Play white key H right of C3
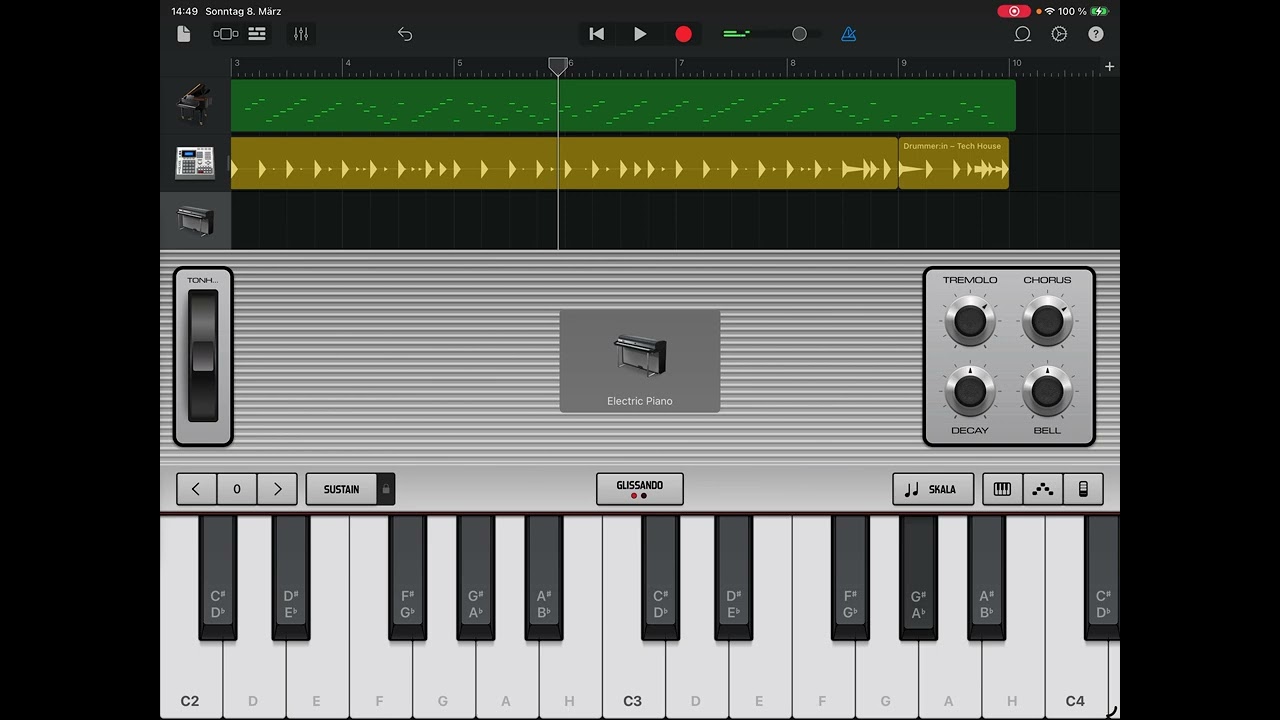 (1012, 680)
